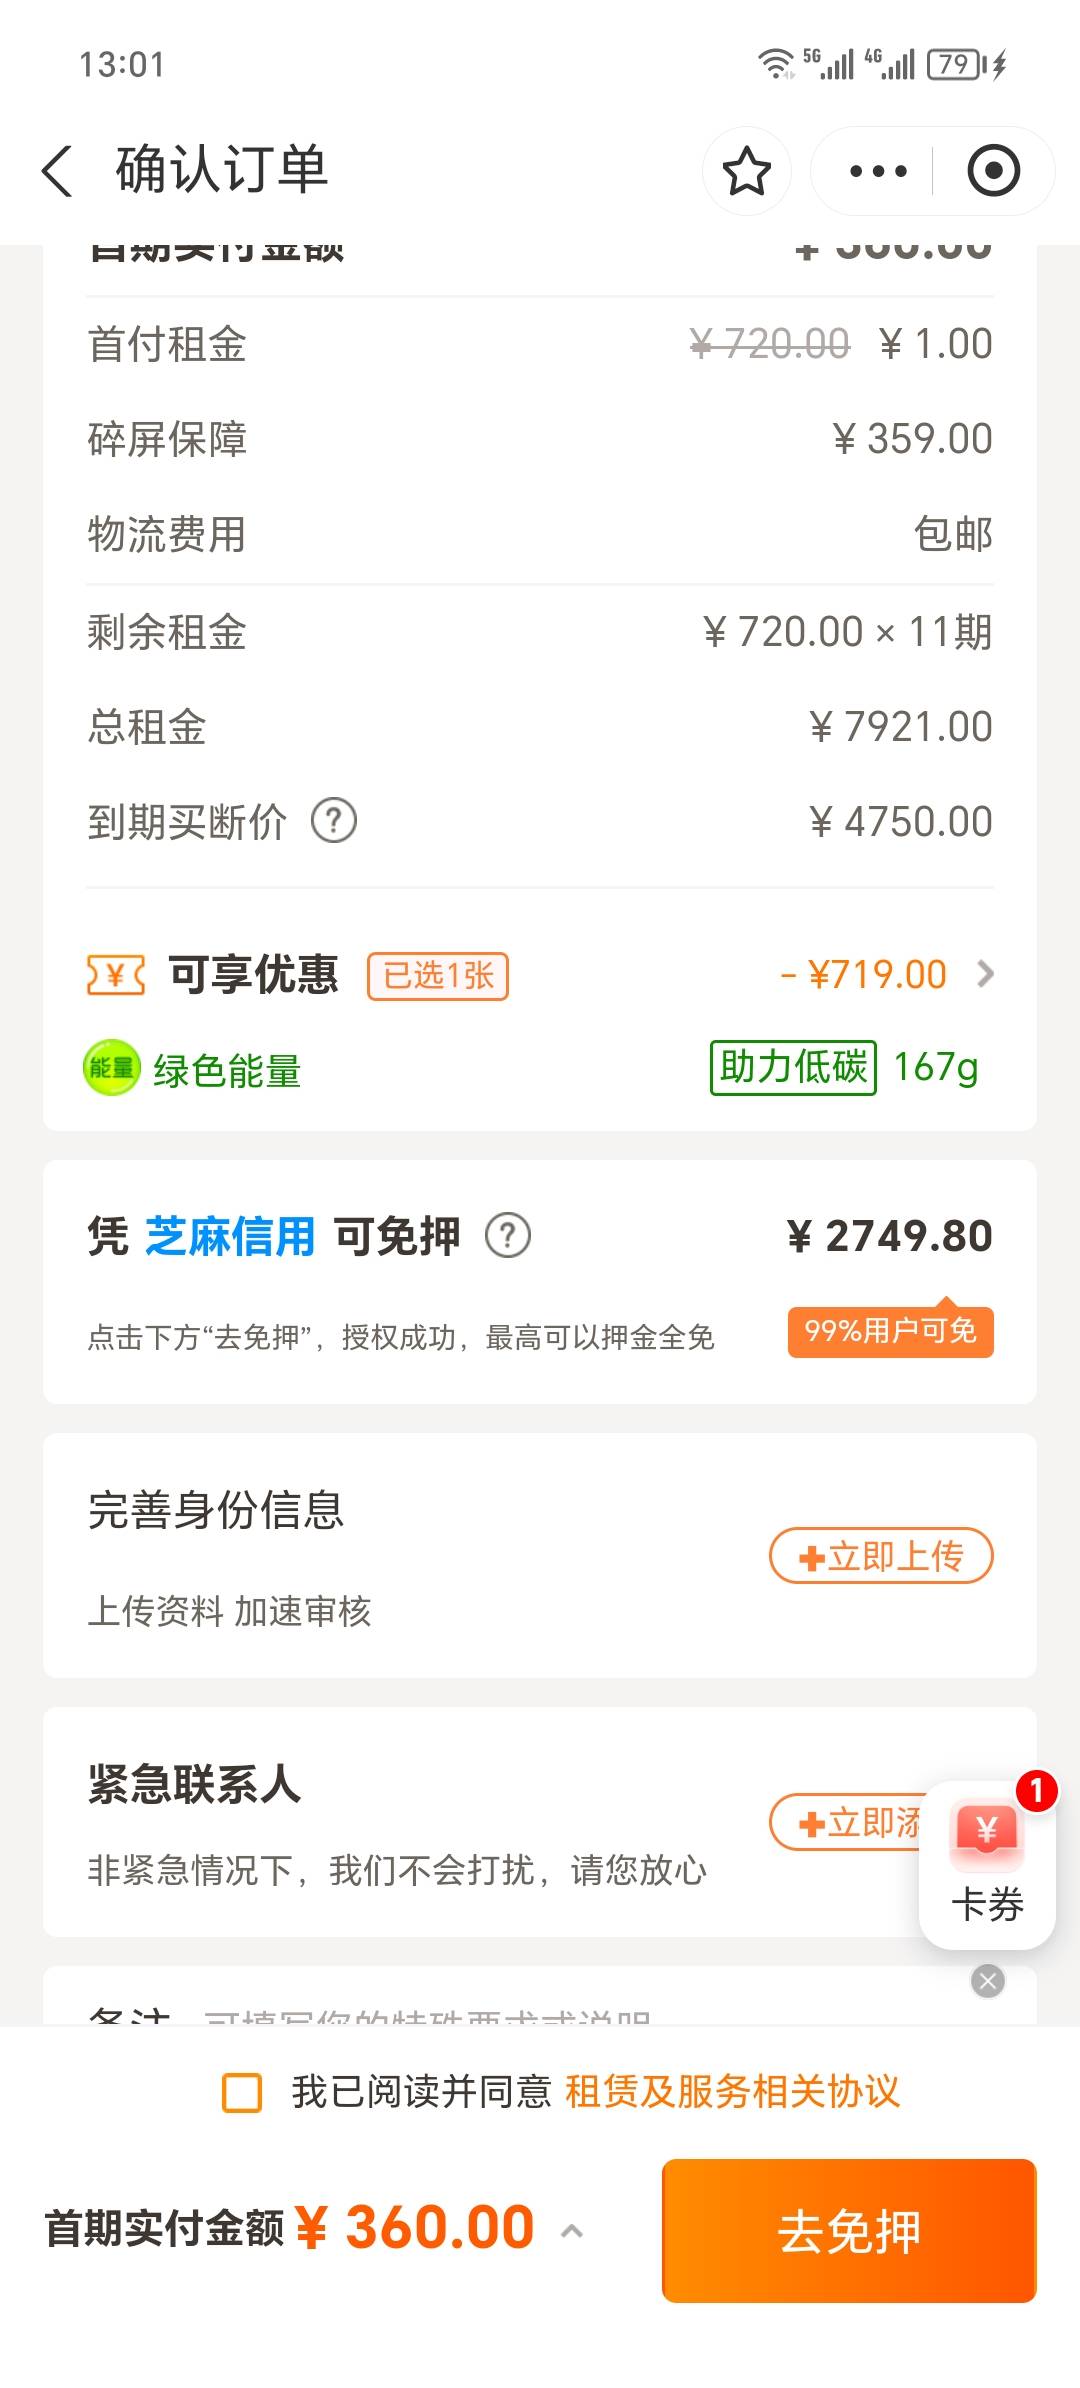Tap the low-carbon support green badge

click(x=793, y=1067)
